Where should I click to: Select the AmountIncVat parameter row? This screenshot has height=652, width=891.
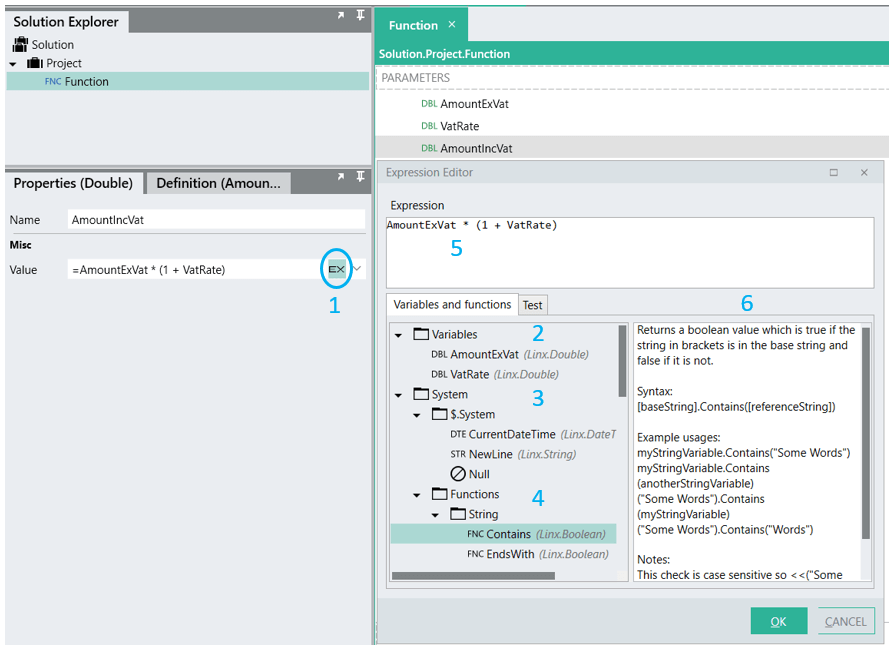click(632, 148)
